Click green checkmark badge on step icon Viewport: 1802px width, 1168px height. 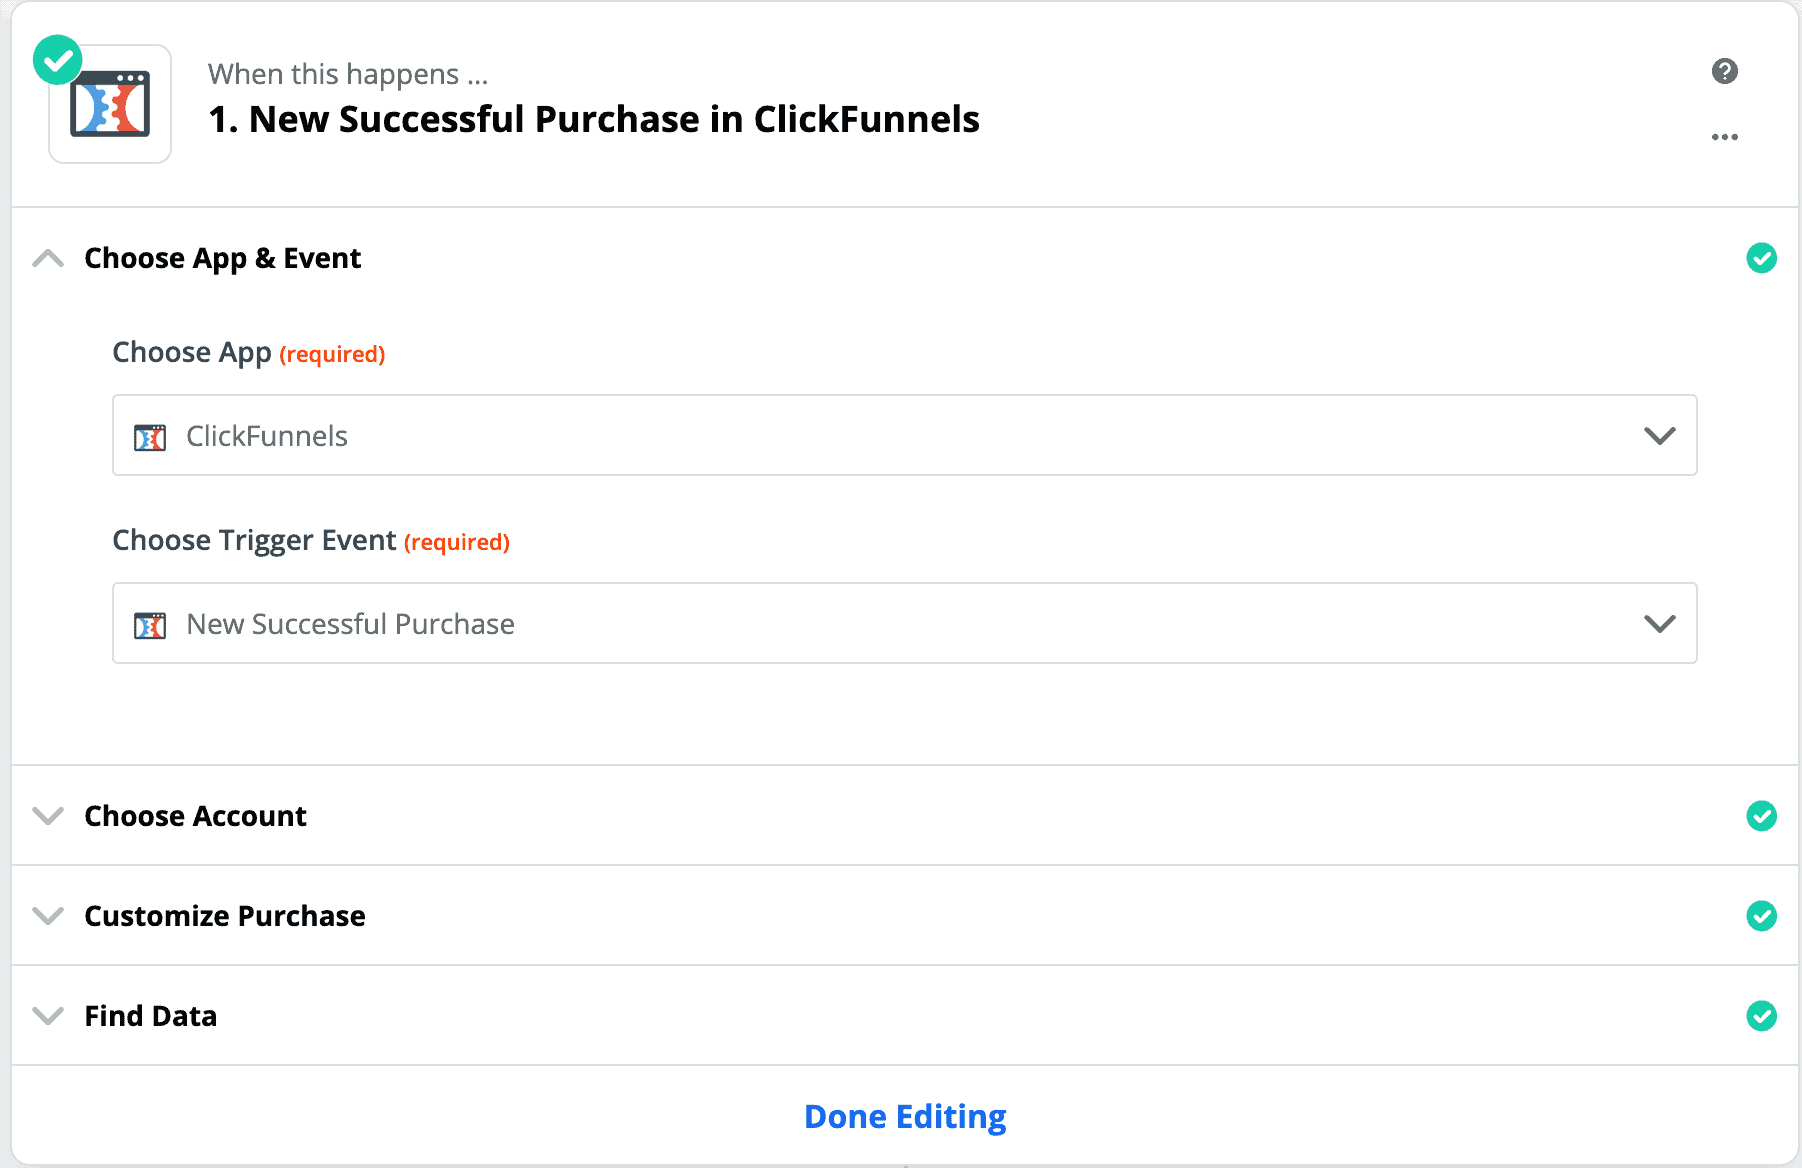point(58,60)
